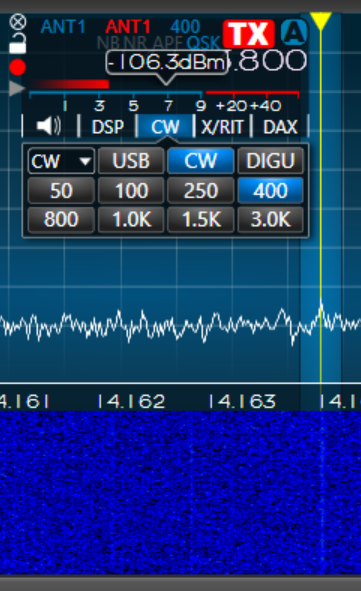Click the 400 filter width label at top
This screenshot has width=361, height=591.
tap(185, 27)
